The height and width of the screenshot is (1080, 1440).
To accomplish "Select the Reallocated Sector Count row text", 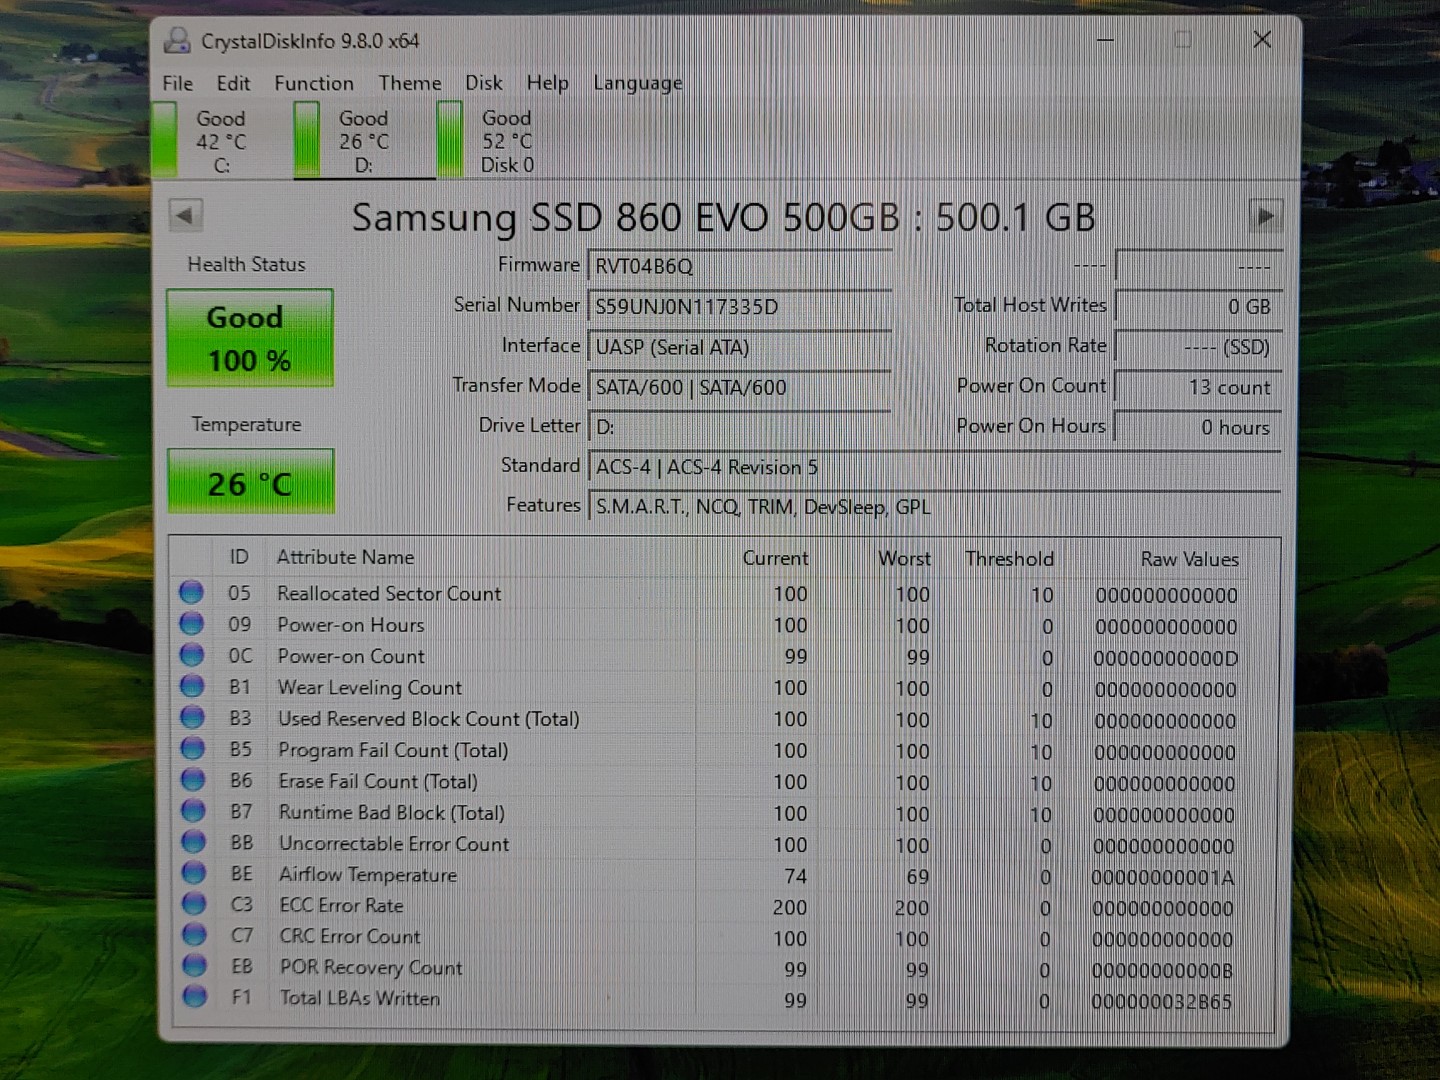I will coord(389,593).
